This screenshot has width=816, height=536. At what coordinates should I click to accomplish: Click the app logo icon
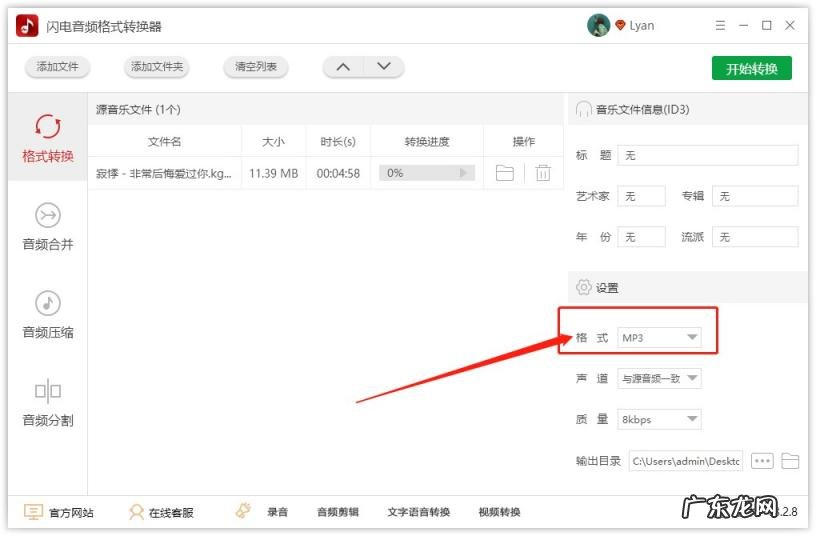(x=27, y=25)
